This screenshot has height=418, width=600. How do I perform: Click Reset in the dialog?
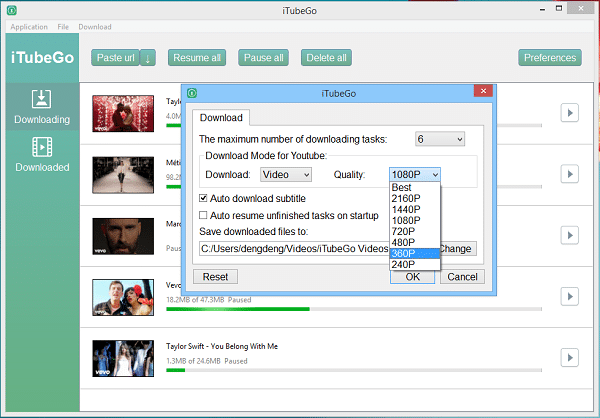pyautogui.click(x=215, y=277)
